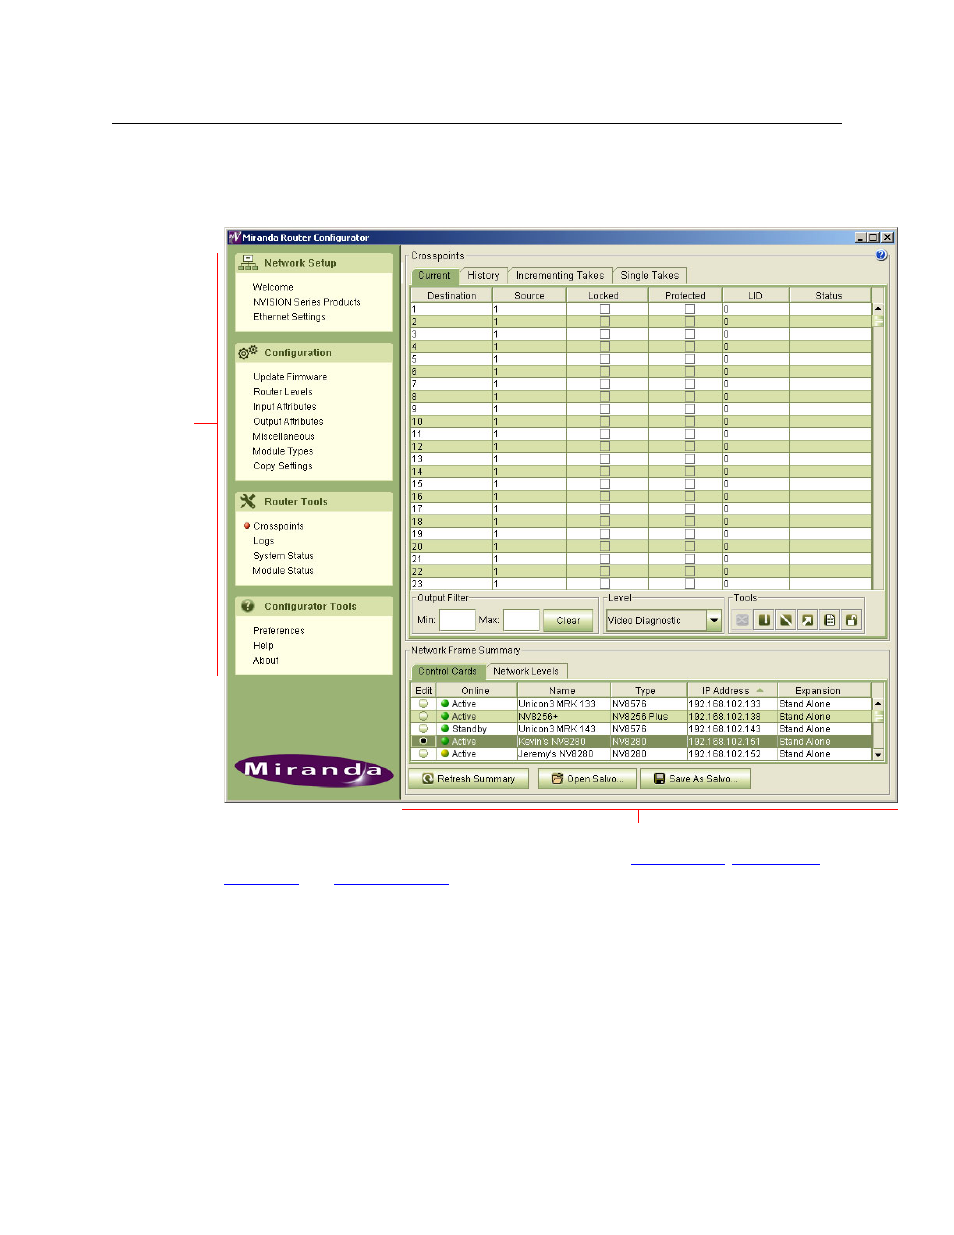Click the lock icon in Tools group
The width and height of the screenshot is (954, 1235).
(x=851, y=621)
